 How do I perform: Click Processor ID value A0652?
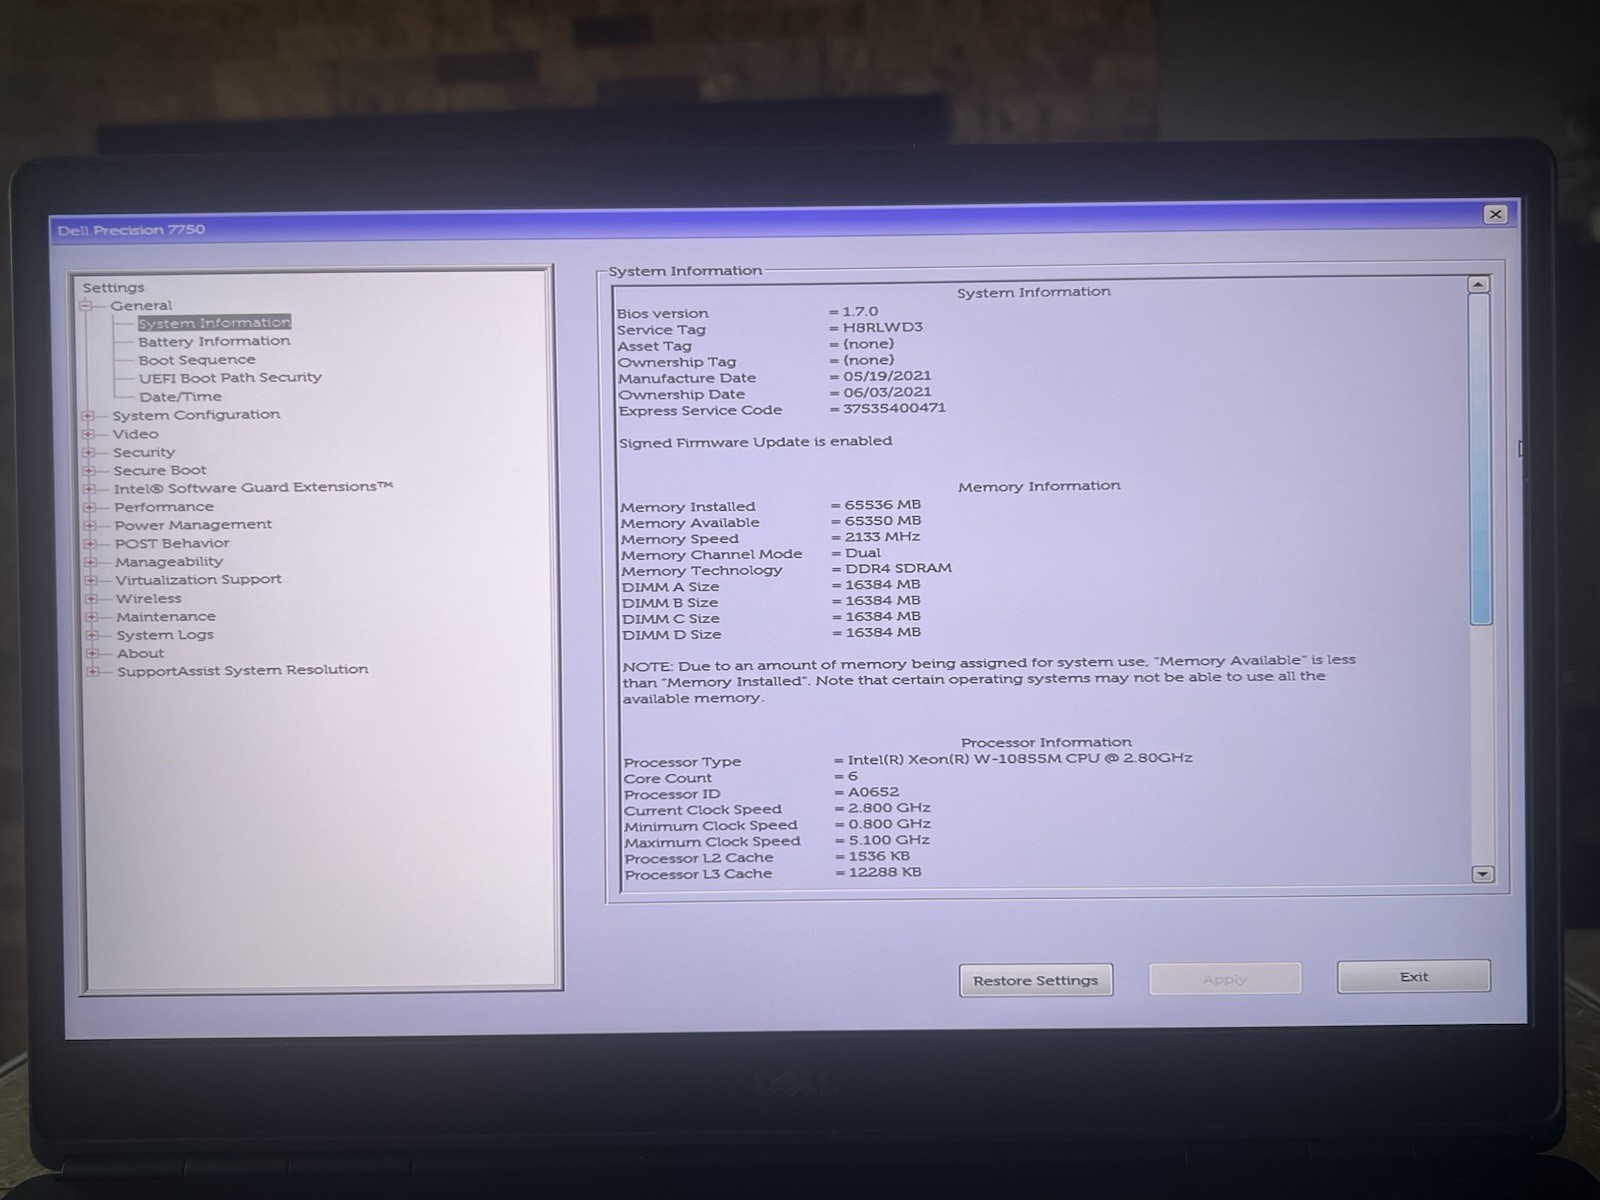point(874,791)
